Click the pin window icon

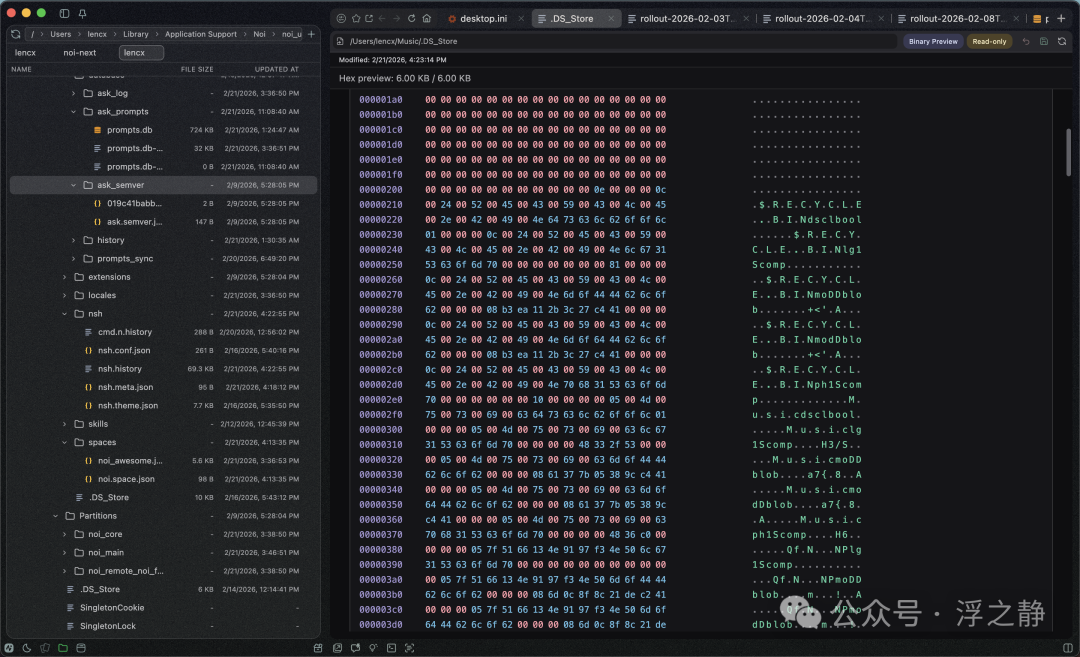(x=82, y=13)
